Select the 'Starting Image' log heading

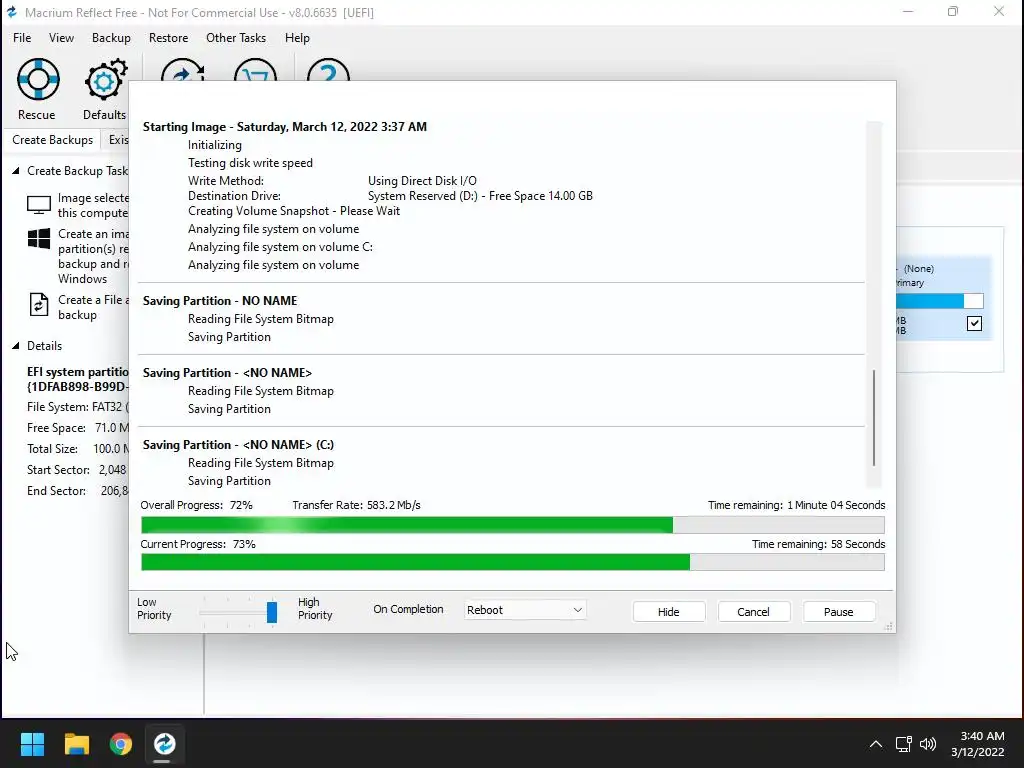[285, 127]
